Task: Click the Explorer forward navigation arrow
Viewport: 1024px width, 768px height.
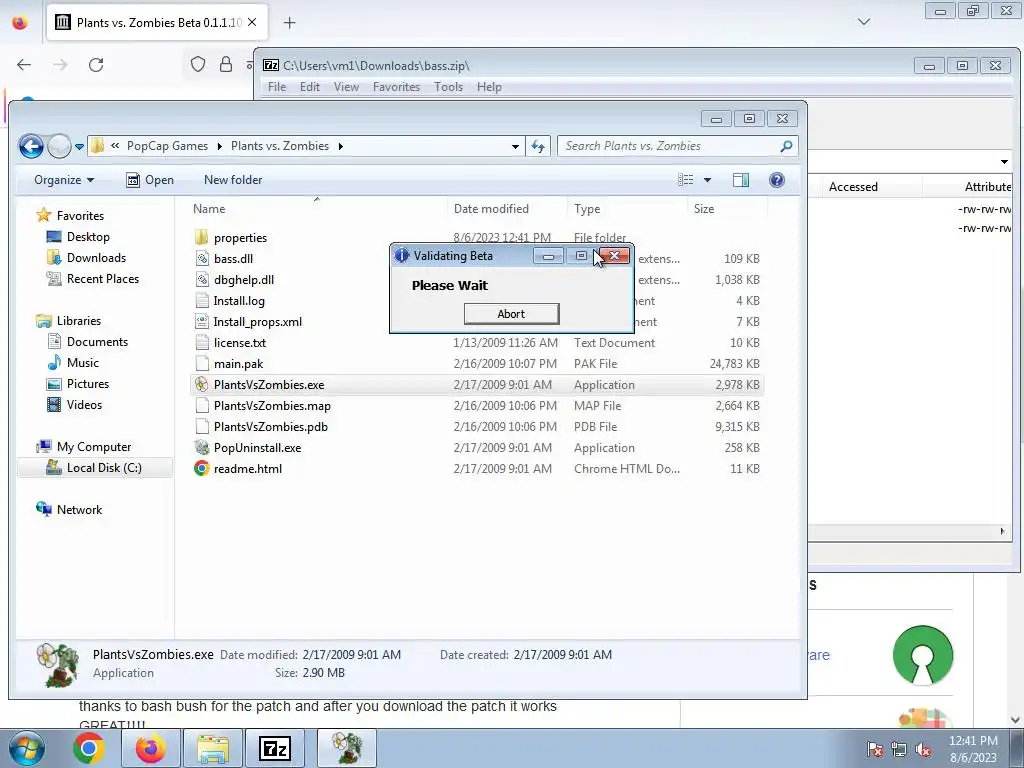Action: click(x=59, y=146)
